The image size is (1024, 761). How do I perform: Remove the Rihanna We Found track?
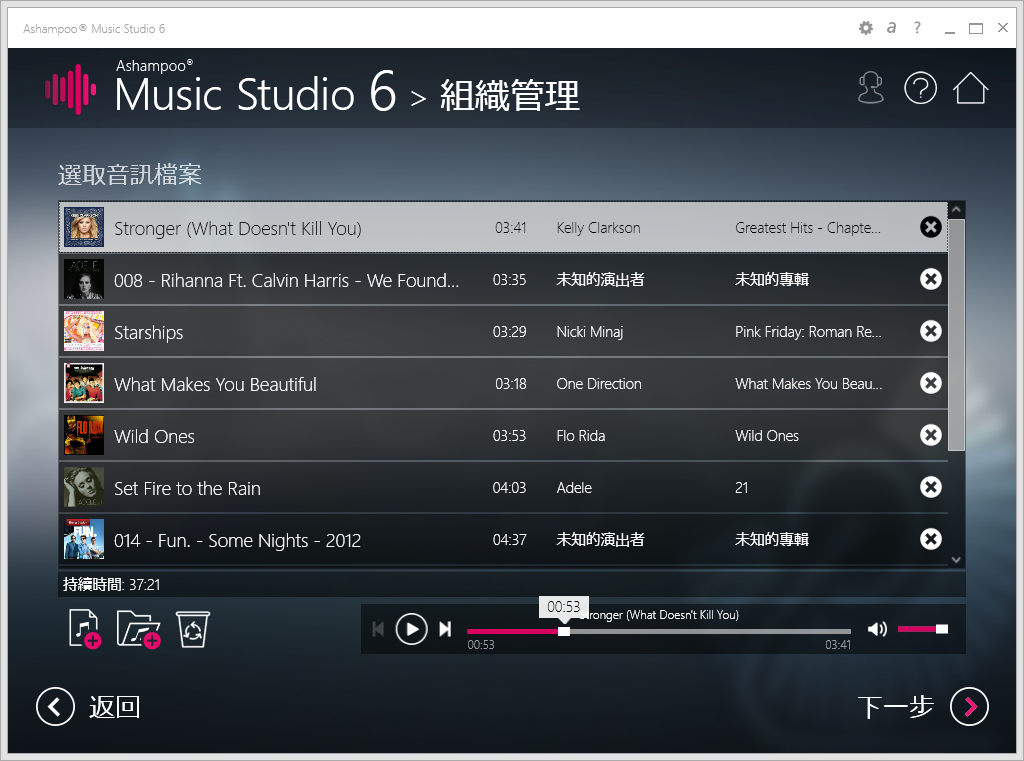coord(931,280)
